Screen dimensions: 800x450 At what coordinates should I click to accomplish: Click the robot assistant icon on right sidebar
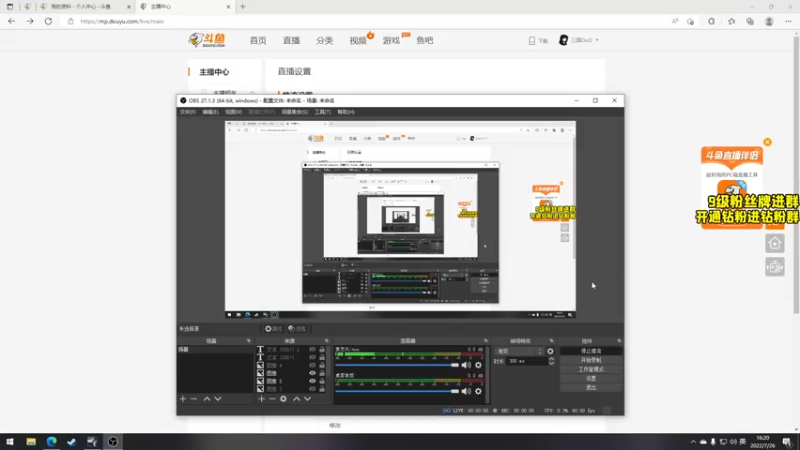pyautogui.click(x=774, y=267)
